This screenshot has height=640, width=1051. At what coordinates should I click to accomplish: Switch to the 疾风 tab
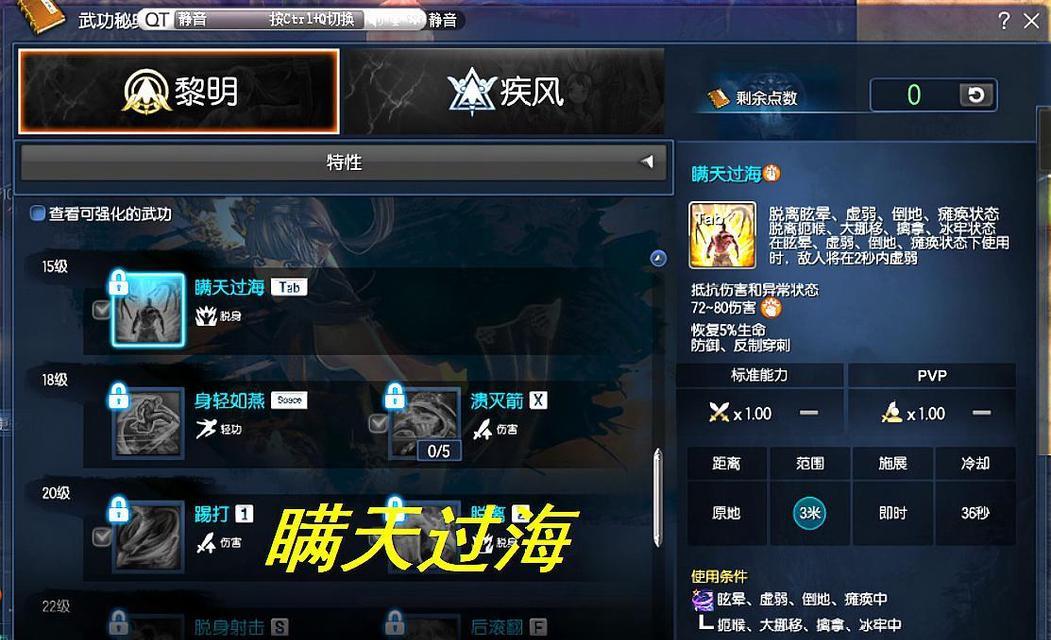coord(505,91)
